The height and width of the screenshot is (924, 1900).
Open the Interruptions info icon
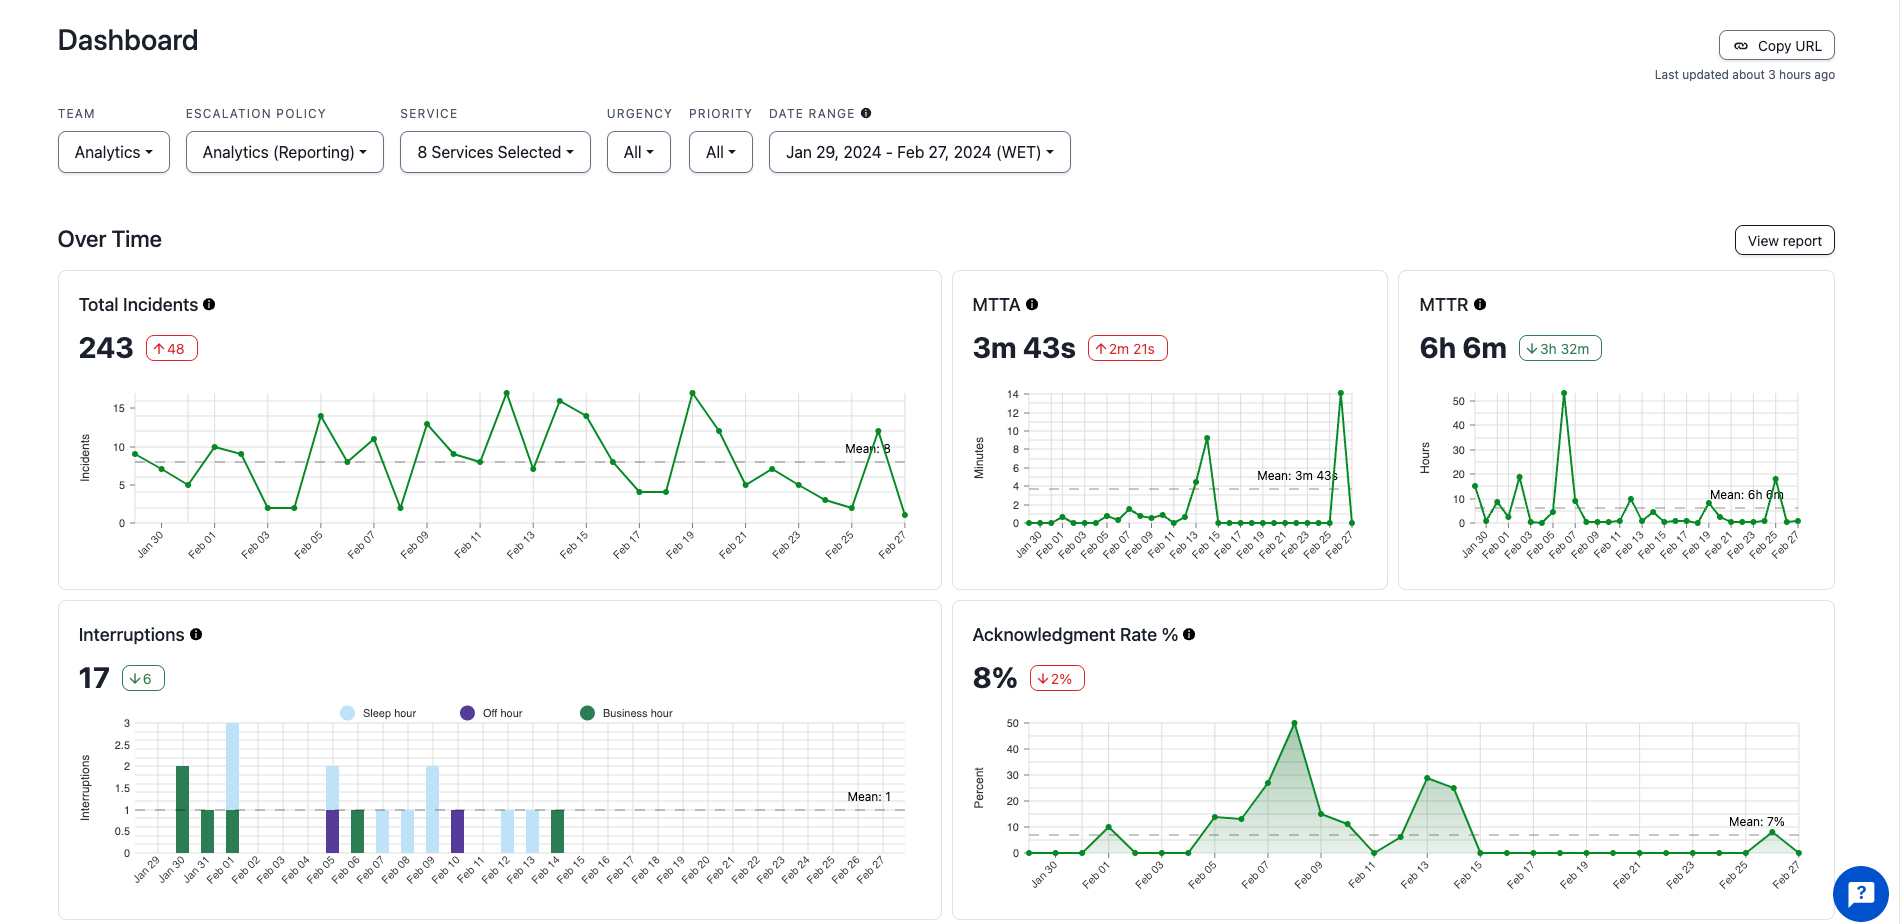[196, 634]
